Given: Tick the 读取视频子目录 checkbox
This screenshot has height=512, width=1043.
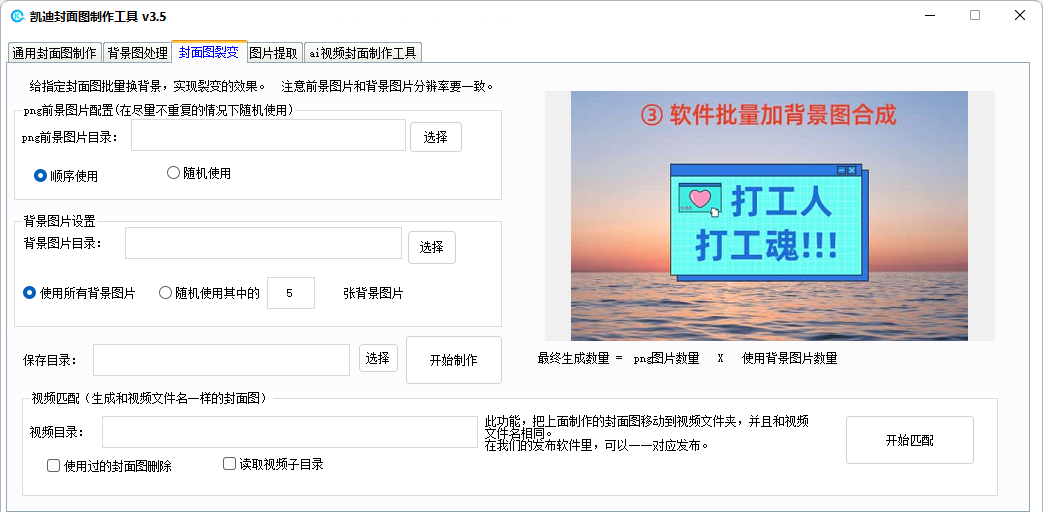Looking at the screenshot, I should [273, 464].
